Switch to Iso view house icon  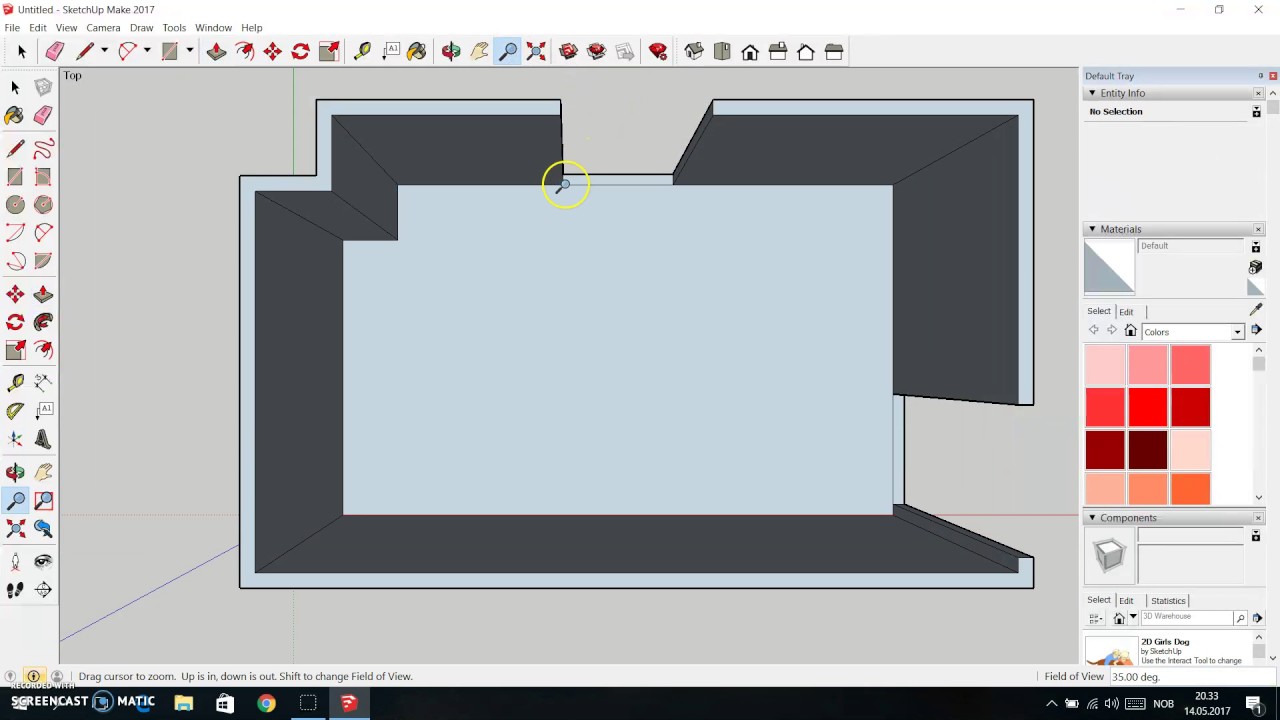[x=693, y=51]
